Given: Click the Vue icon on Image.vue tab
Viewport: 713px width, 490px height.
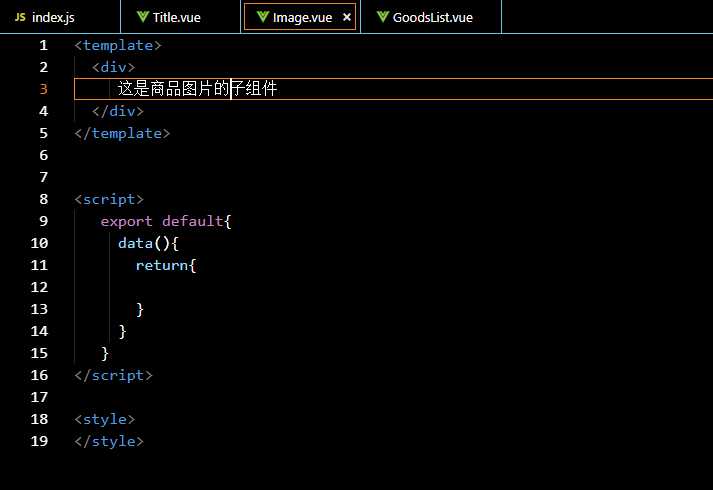Looking at the screenshot, I should [263, 17].
